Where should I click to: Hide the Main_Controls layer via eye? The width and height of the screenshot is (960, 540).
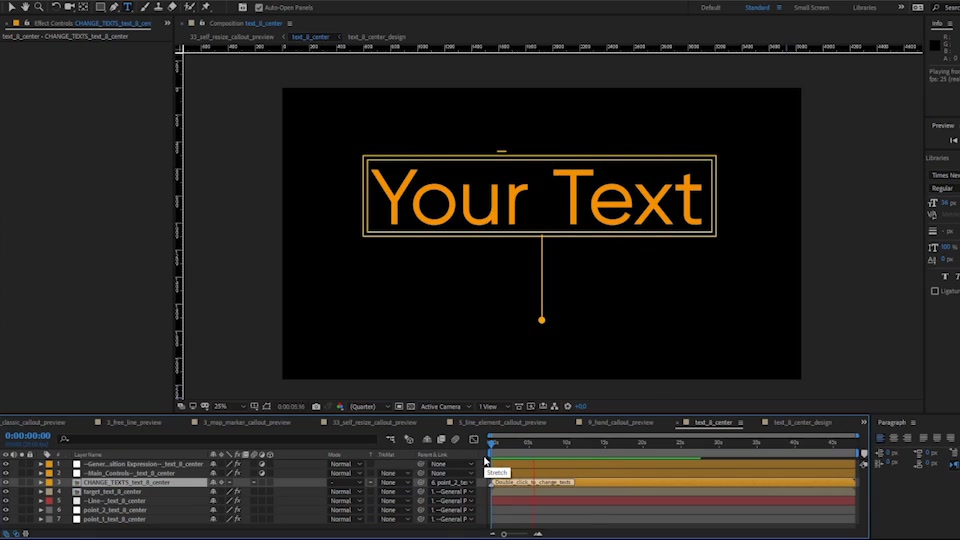pos(6,473)
